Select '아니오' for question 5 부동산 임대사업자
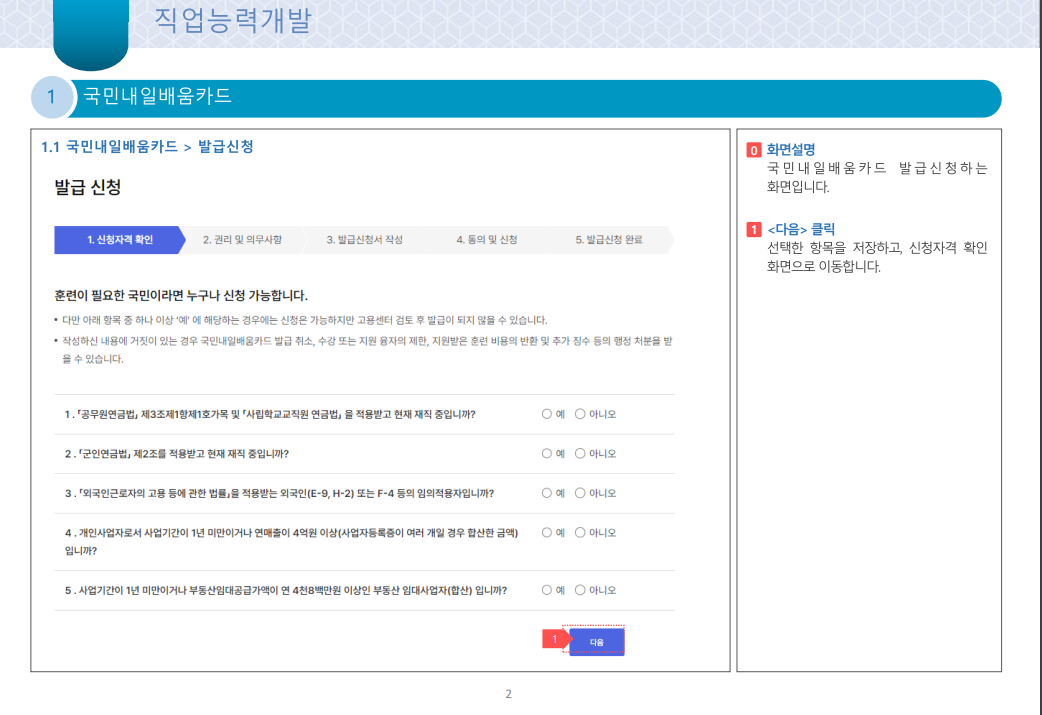 point(580,590)
